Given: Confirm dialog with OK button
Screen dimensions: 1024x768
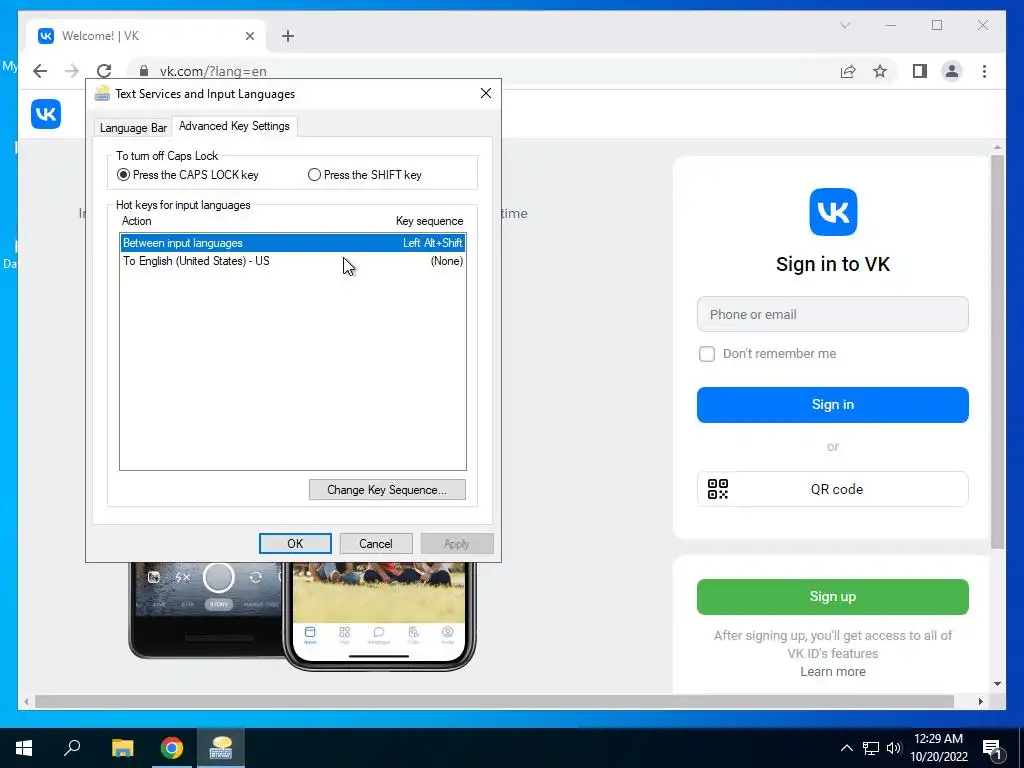Looking at the screenshot, I should coord(295,543).
